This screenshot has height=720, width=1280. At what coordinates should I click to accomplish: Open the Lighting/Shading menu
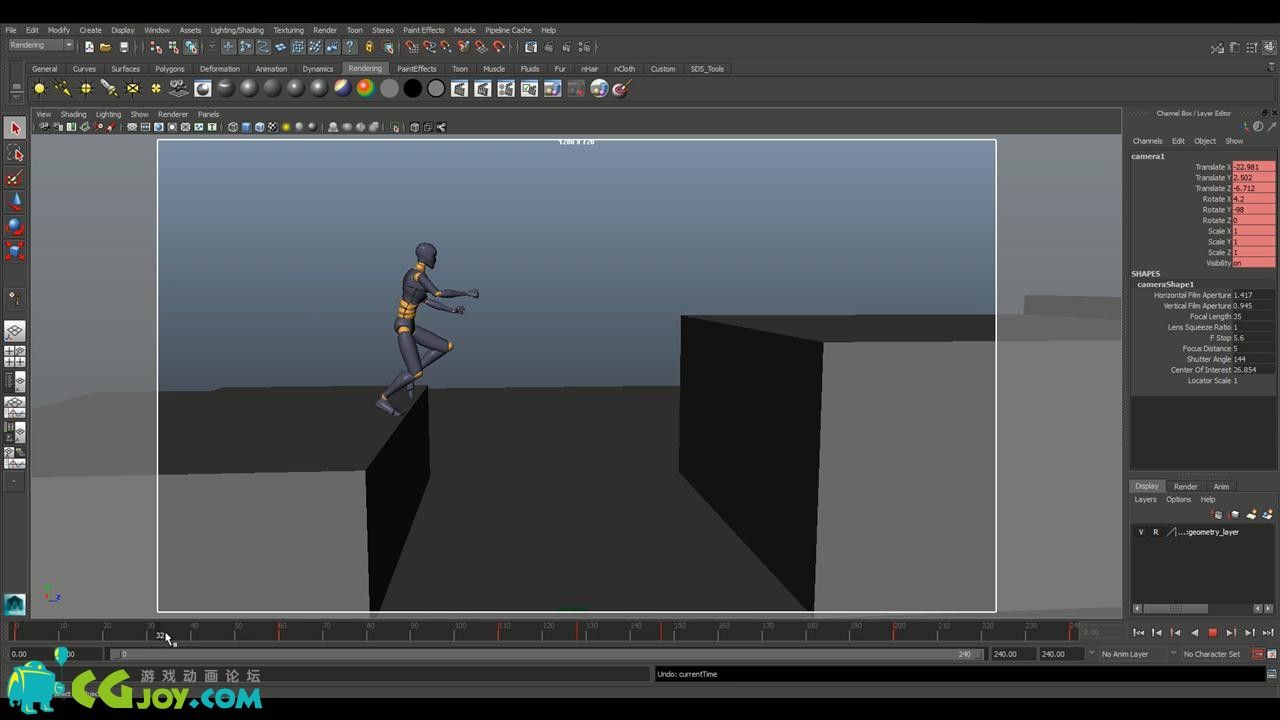(237, 30)
